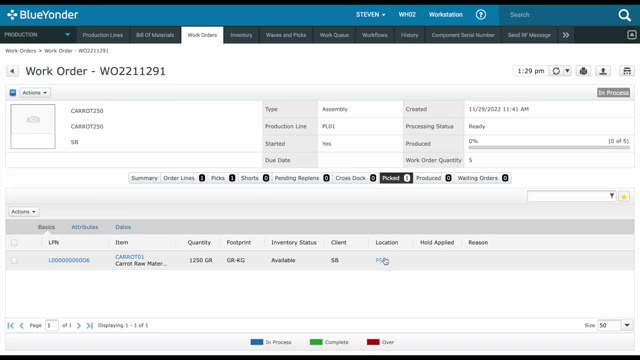Screen dimensions: 640x360
Task: Go to last page of results
Action: (x=90, y=325)
